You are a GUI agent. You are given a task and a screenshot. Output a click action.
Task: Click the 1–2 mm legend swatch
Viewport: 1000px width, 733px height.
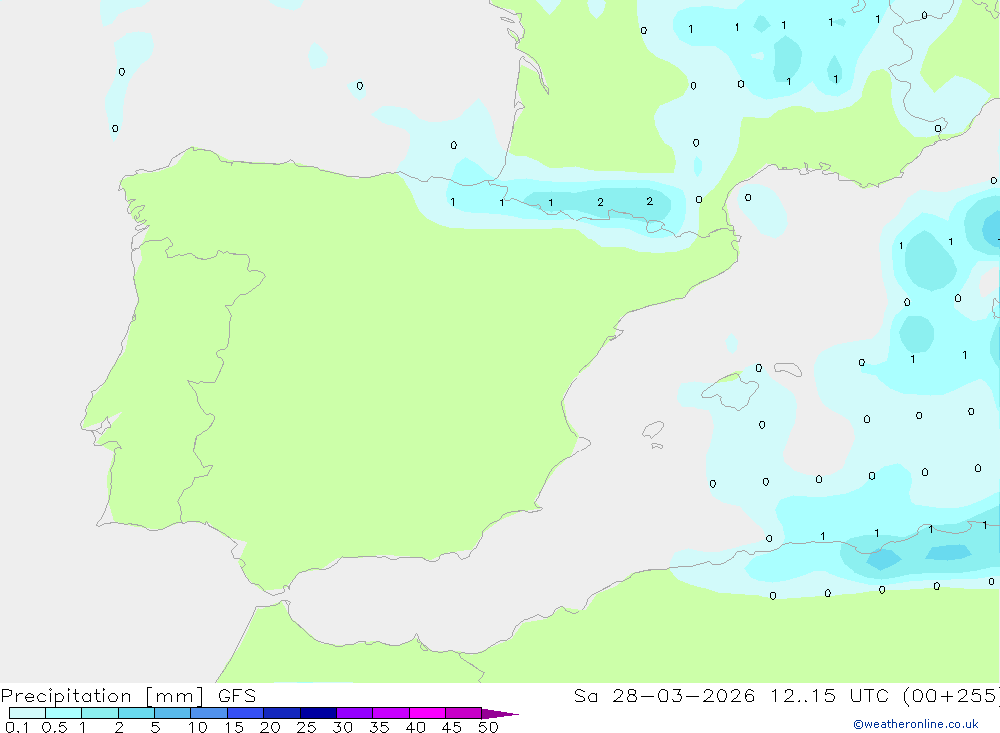pos(100,713)
